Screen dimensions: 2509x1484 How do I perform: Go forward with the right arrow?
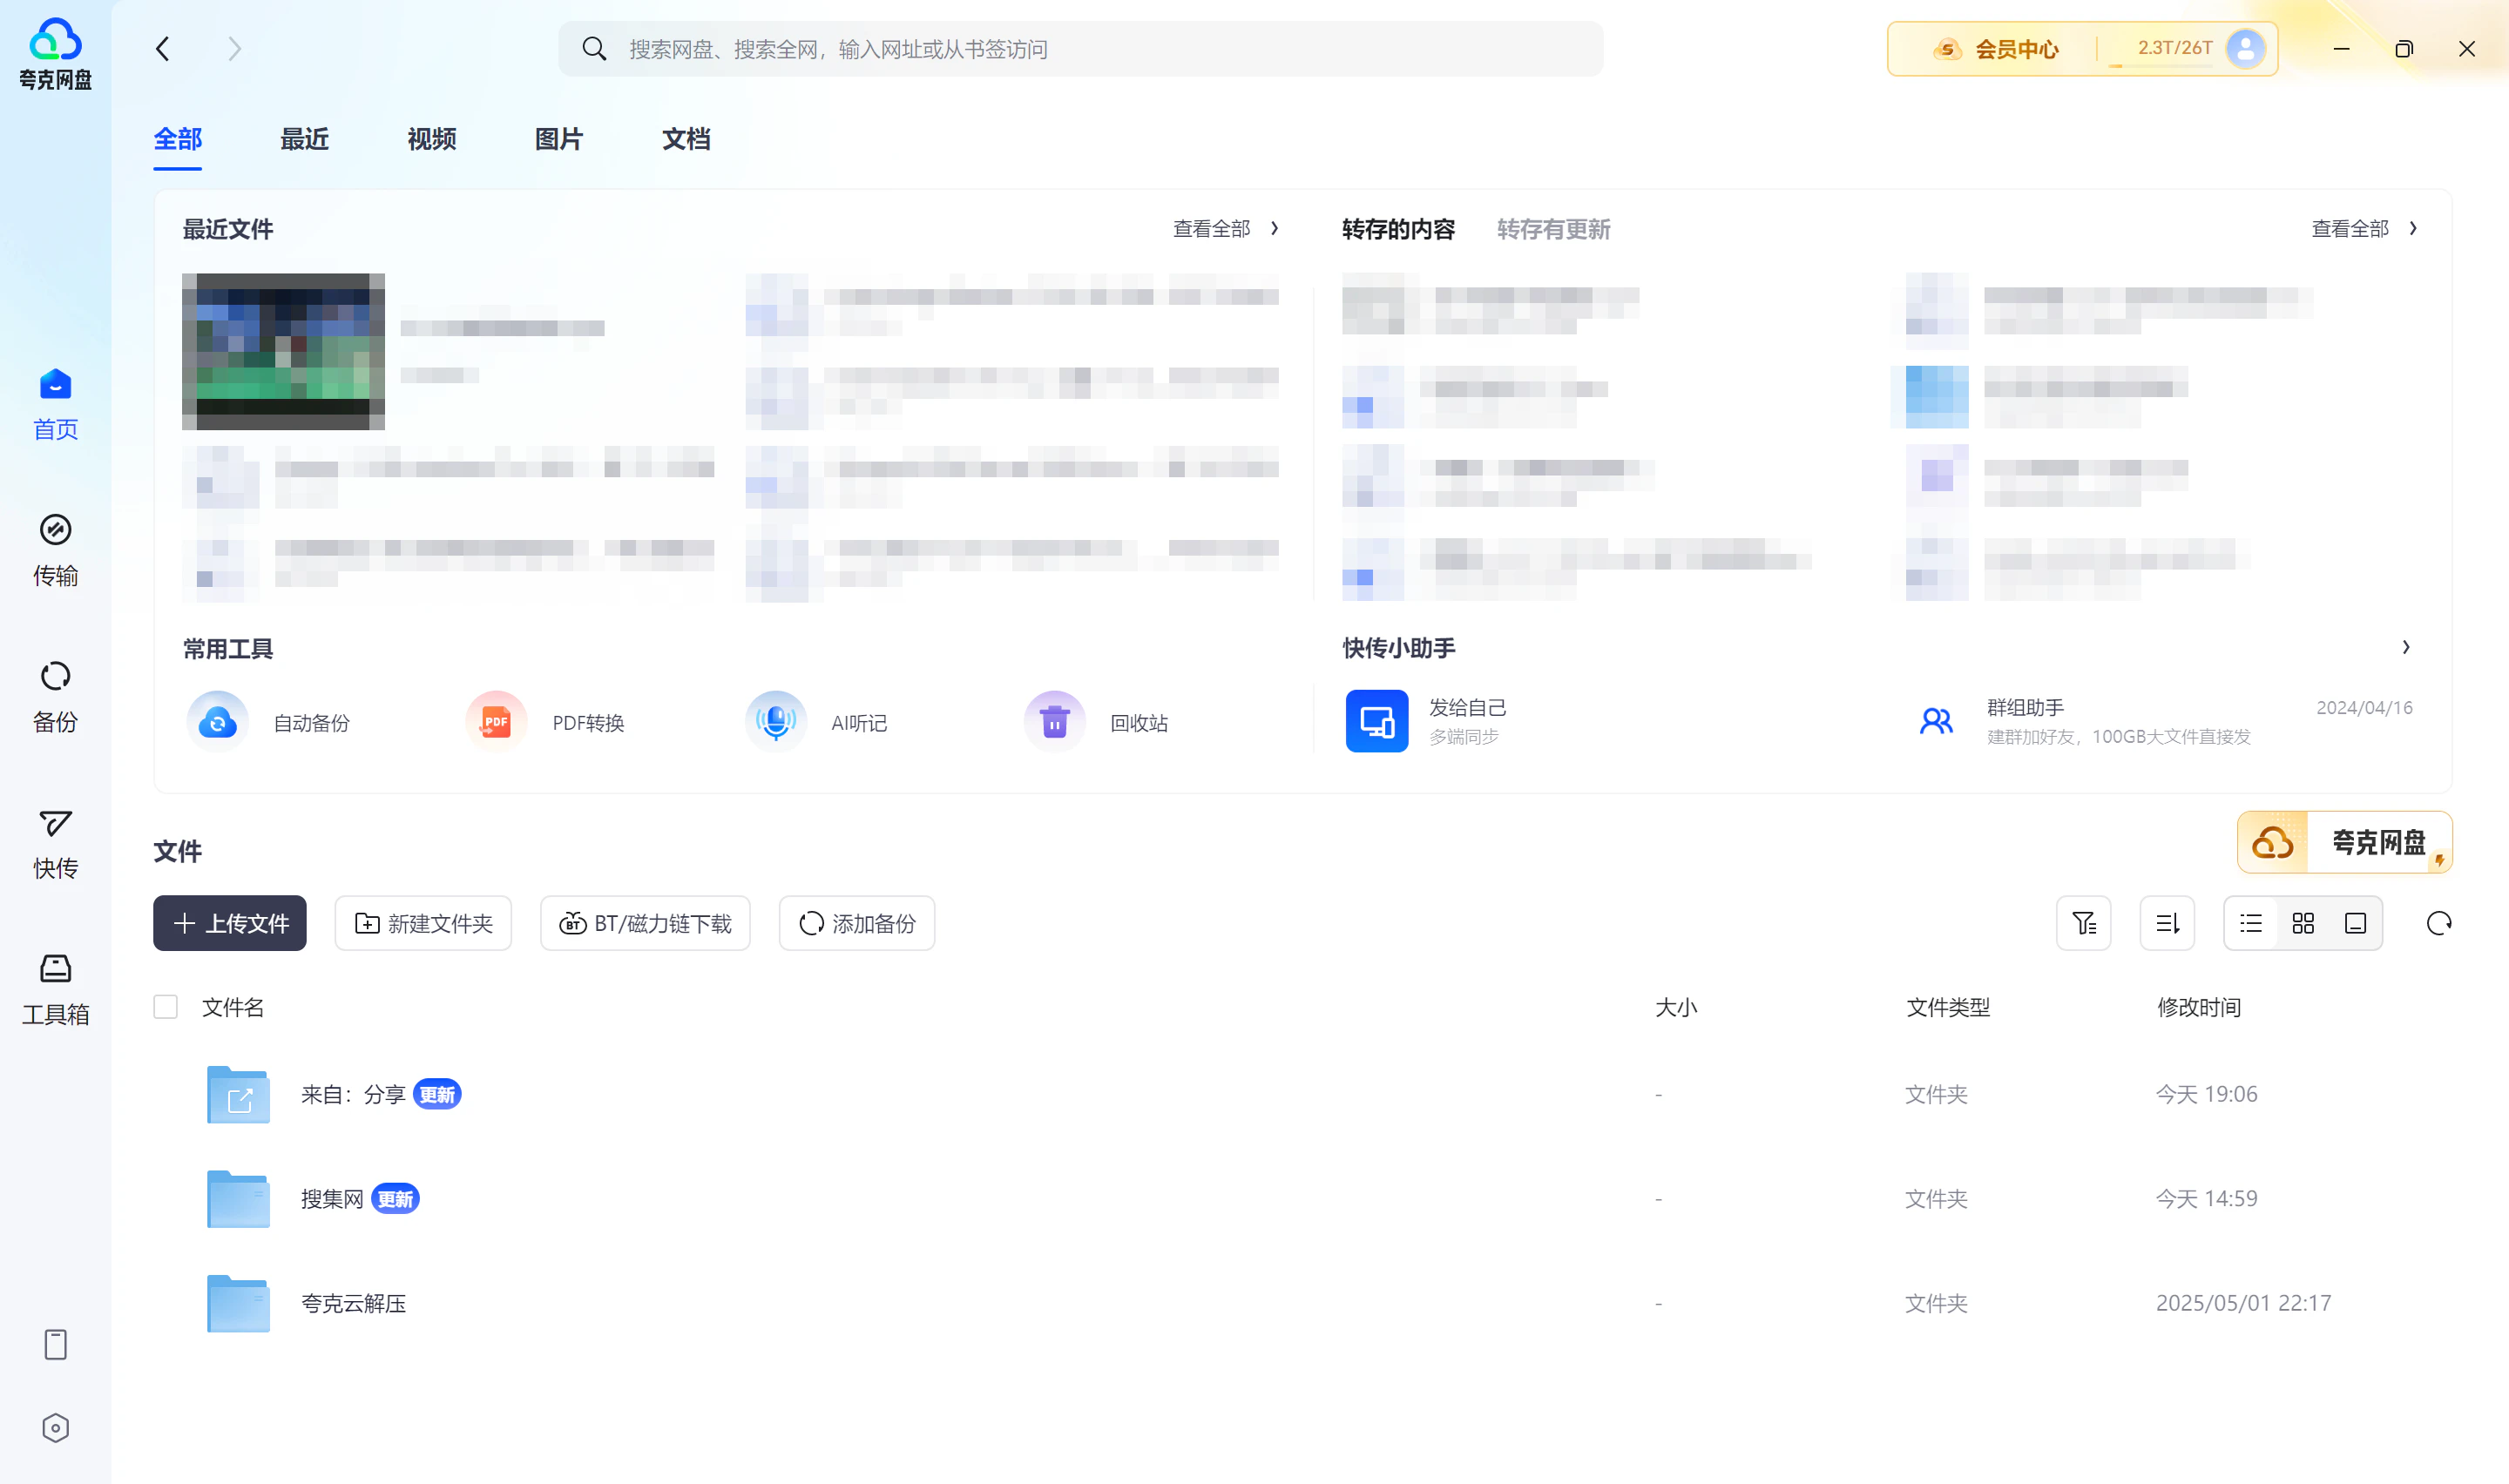click(234, 49)
